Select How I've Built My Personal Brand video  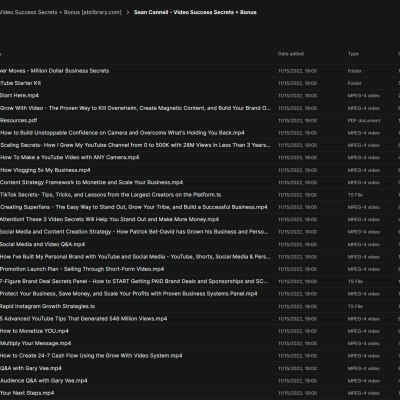click(135, 257)
